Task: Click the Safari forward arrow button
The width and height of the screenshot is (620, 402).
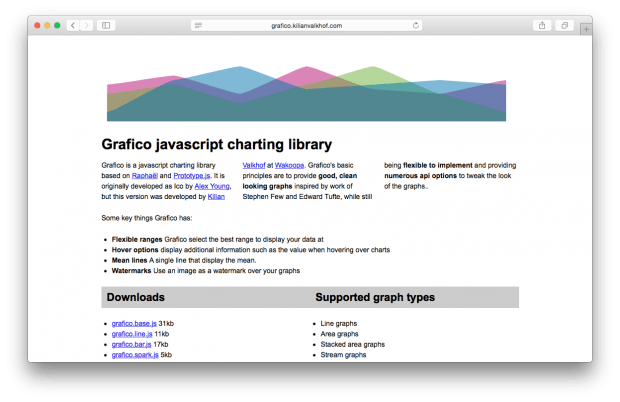Action: point(86,25)
